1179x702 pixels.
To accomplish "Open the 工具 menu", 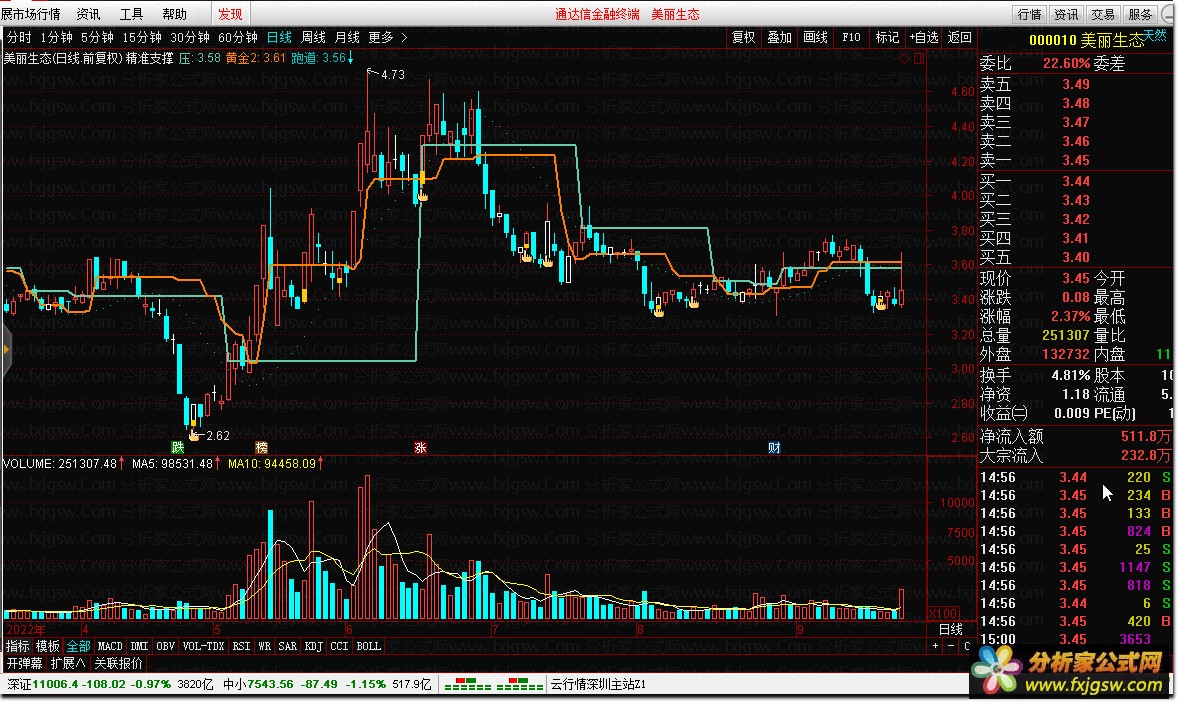I will 131,14.
